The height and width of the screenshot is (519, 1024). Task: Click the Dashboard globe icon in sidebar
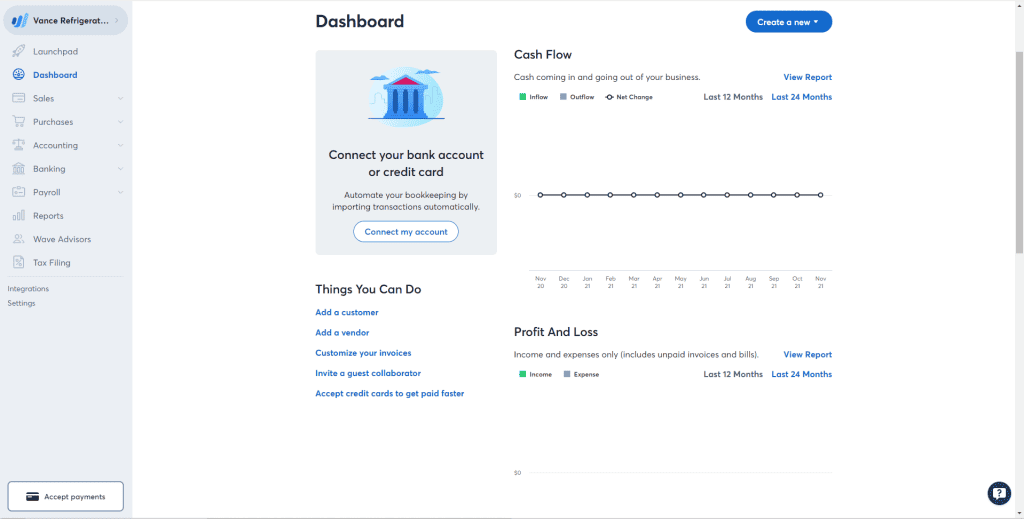(19, 75)
